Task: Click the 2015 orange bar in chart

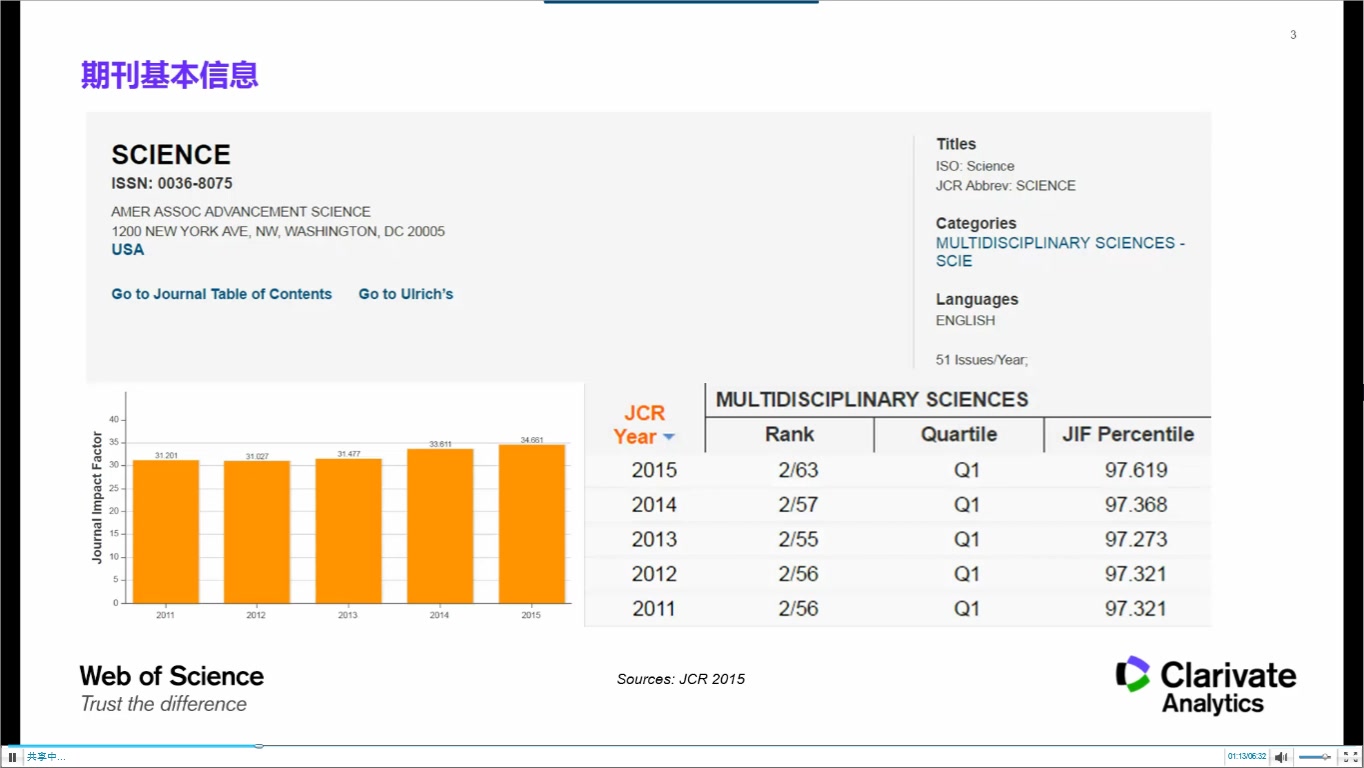Action: click(531, 524)
